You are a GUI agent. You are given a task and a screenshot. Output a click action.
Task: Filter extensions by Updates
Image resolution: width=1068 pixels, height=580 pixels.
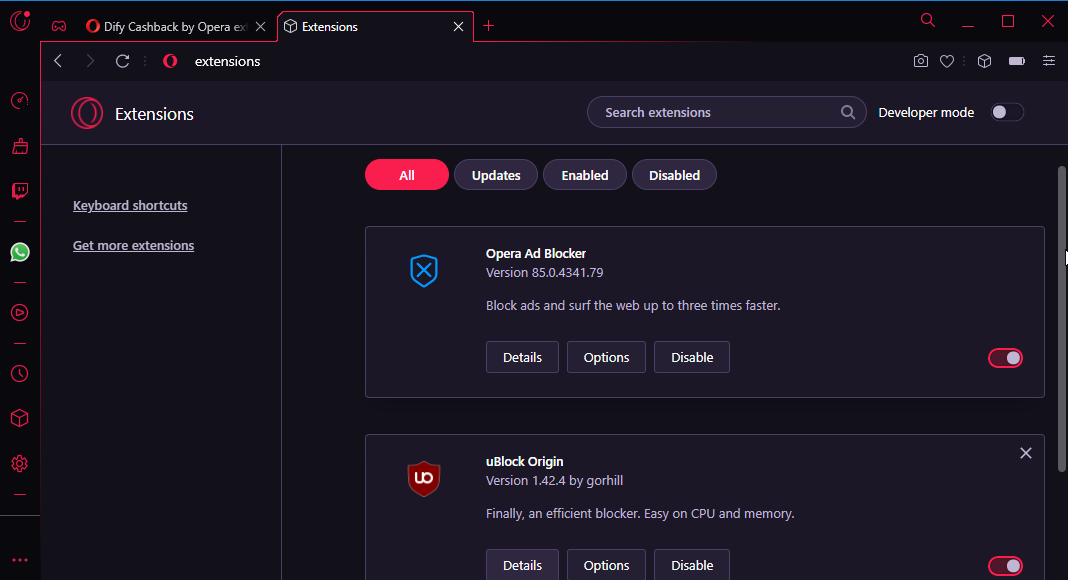tap(496, 175)
